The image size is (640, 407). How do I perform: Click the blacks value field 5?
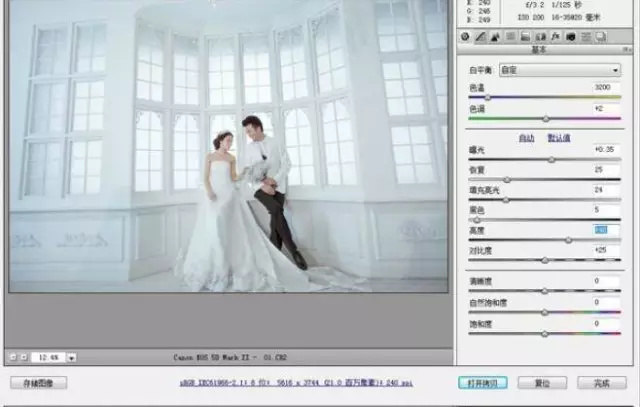pyautogui.click(x=606, y=210)
